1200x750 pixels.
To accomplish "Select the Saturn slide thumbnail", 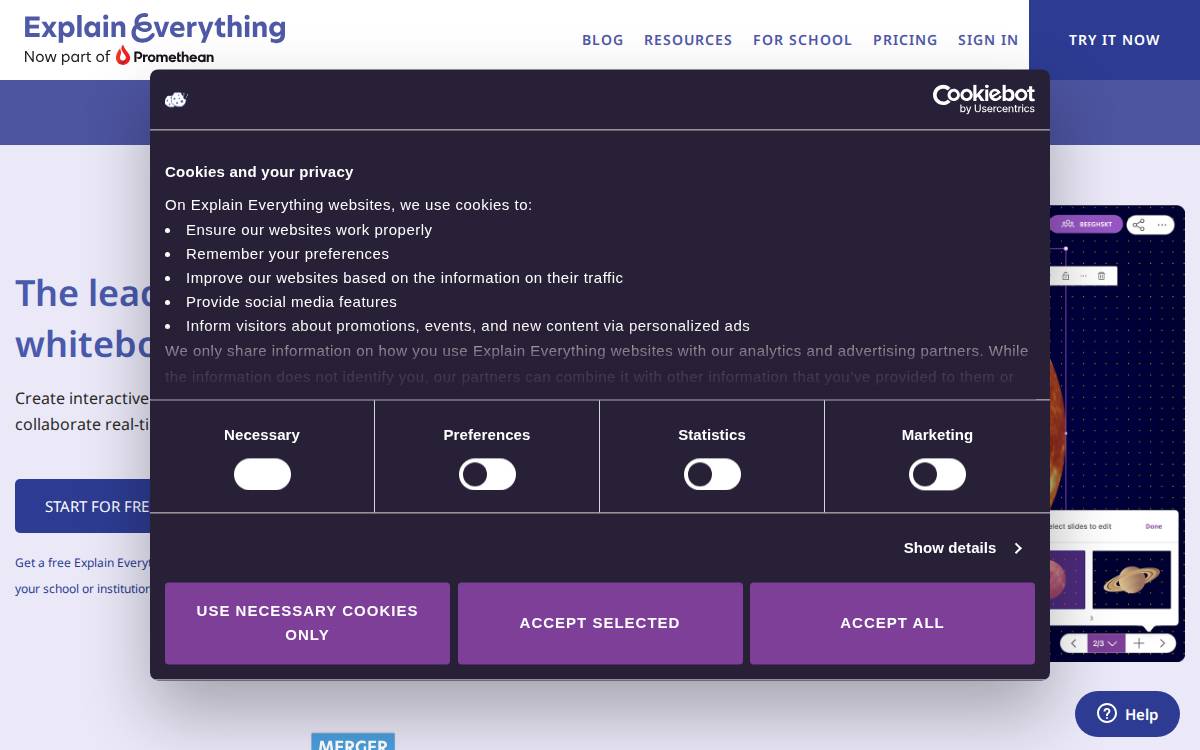I will point(1131,579).
